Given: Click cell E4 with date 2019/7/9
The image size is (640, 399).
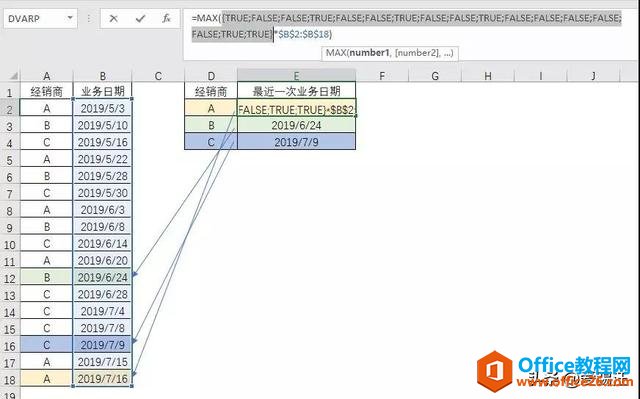Looking at the screenshot, I should pyautogui.click(x=296, y=142).
